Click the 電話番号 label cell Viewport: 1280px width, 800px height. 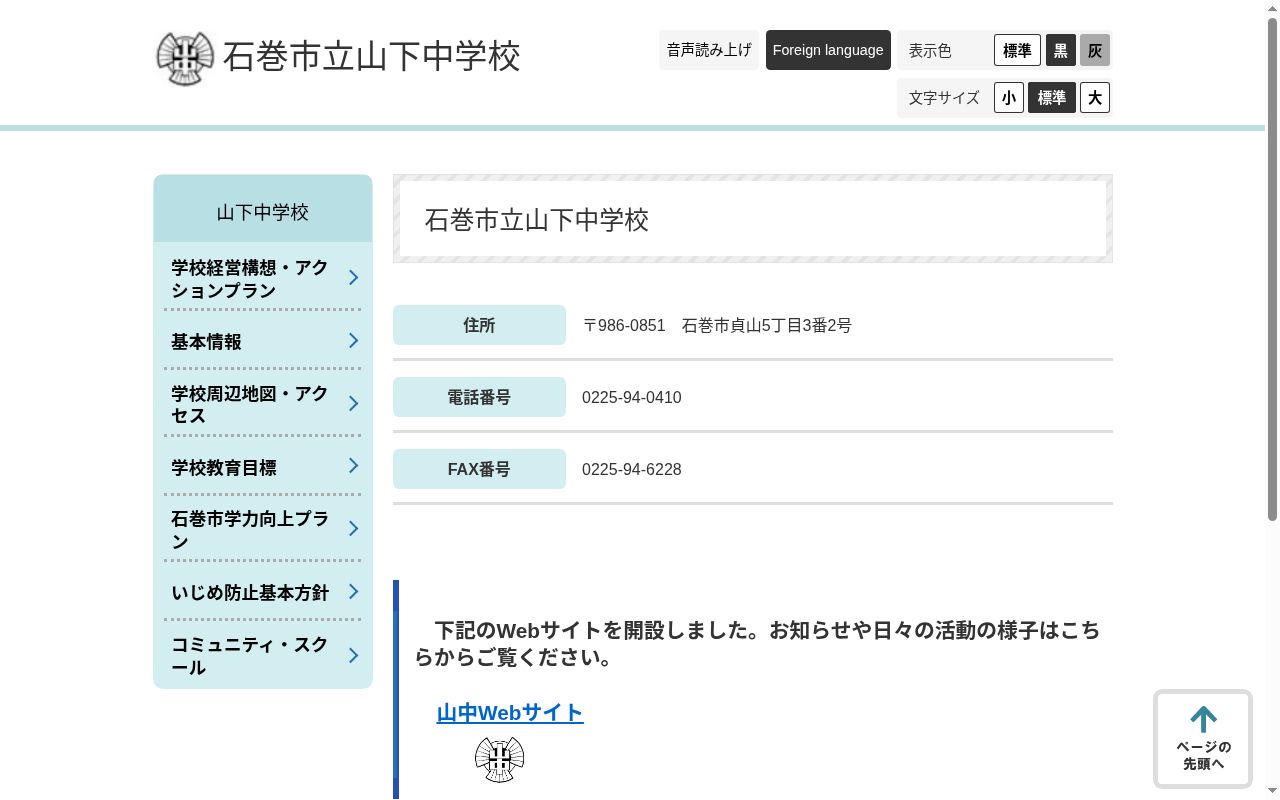[479, 397]
